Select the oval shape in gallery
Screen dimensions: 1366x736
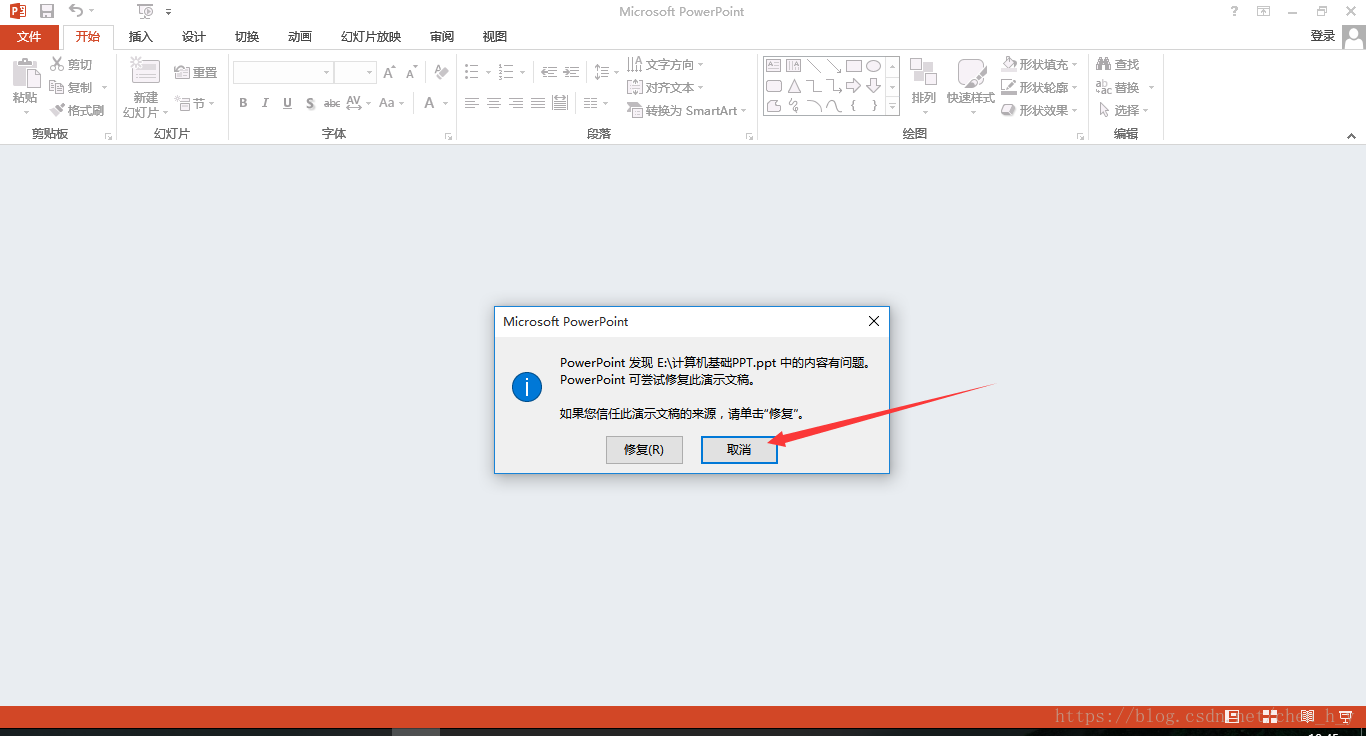[873, 66]
